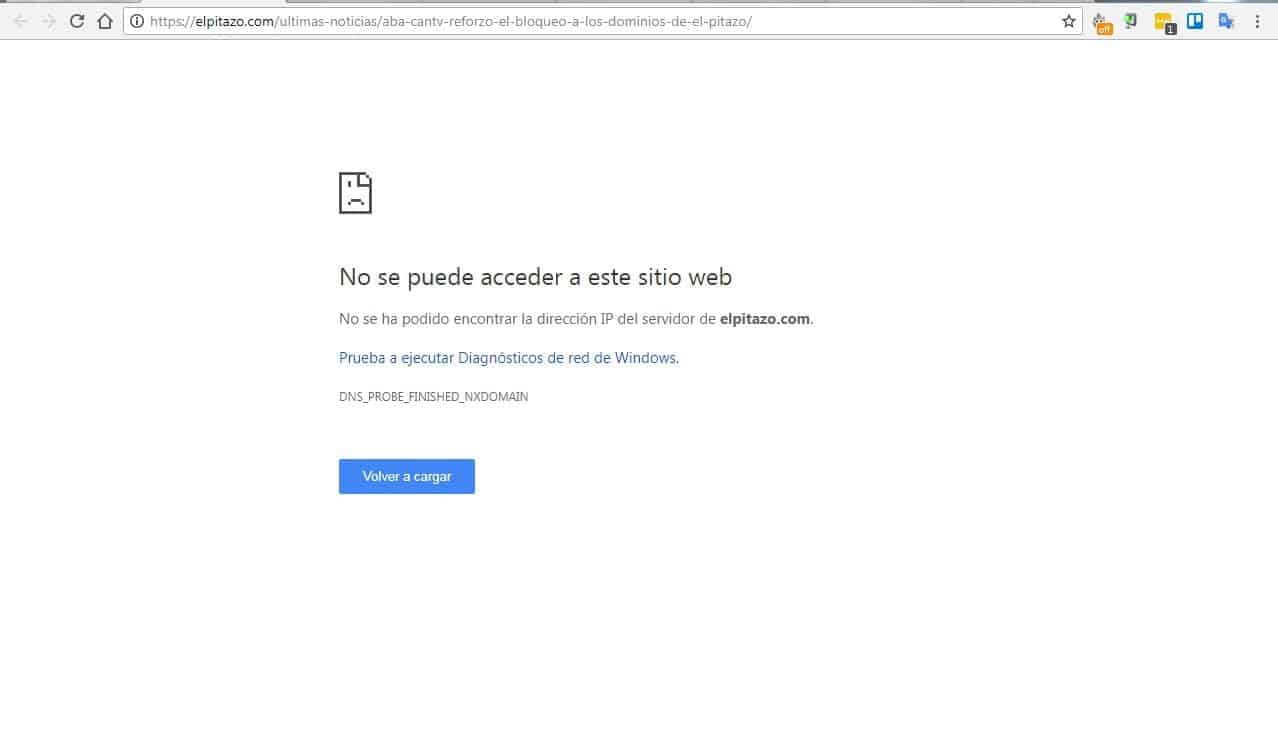The image size is (1278, 734).
Task: Open the Trello extension icon
Action: pyautogui.click(x=1195, y=20)
